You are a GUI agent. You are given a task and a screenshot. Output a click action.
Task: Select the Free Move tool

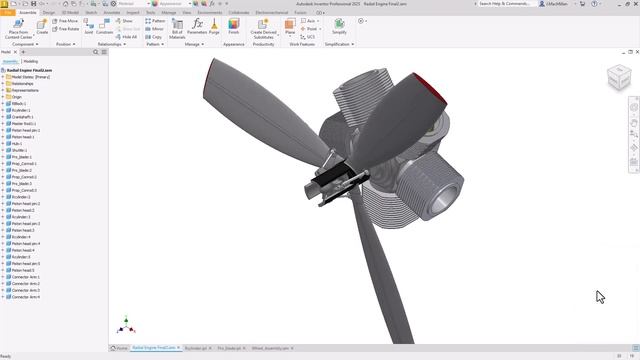[x=65, y=21]
